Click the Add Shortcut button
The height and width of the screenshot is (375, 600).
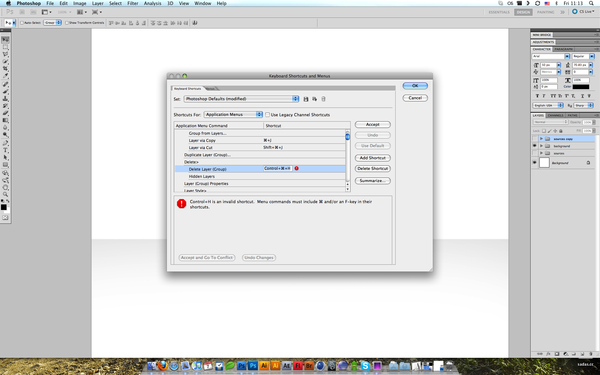[x=372, y=158]
